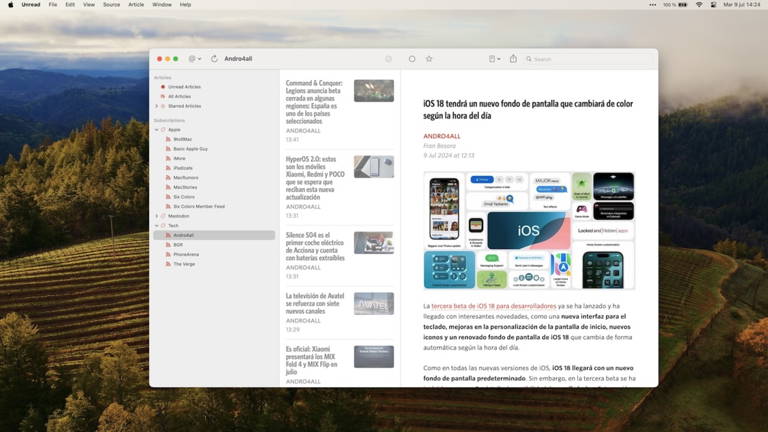Click the Tech folder icon
The height and width of the screenshot is (432, 768).
[163, 226]
